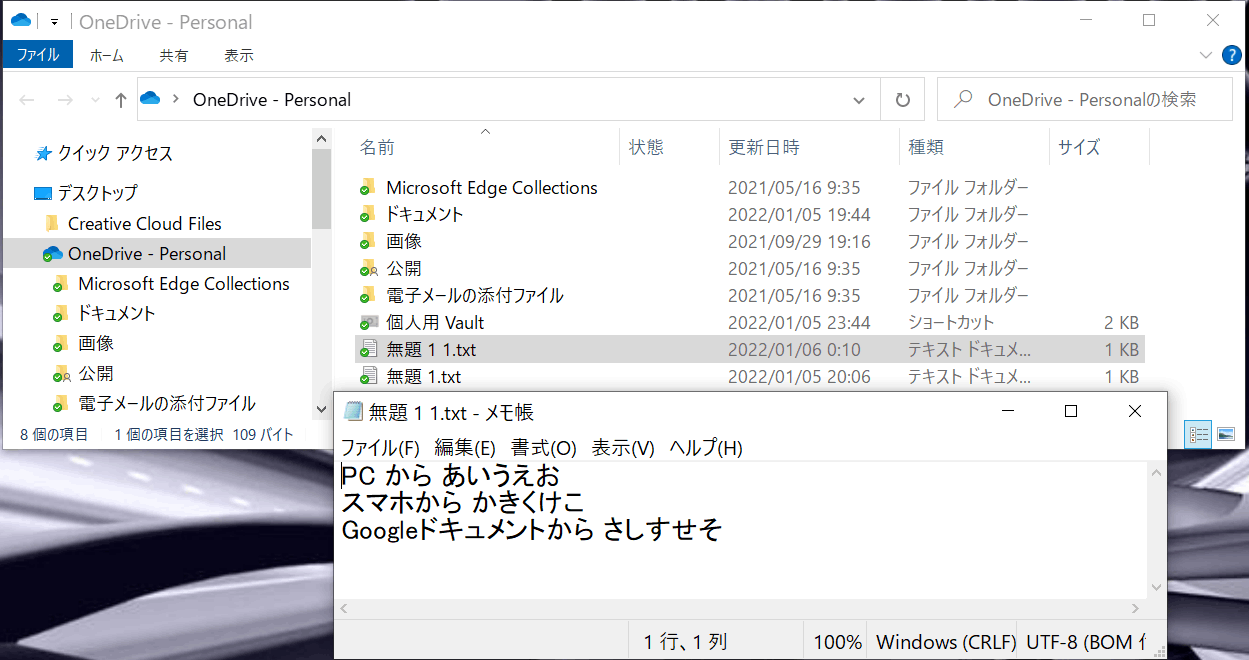Viewport: 1249px width, 660px height.
Task: Sort by 状態 column header
Action: click(x=646, y=148)
